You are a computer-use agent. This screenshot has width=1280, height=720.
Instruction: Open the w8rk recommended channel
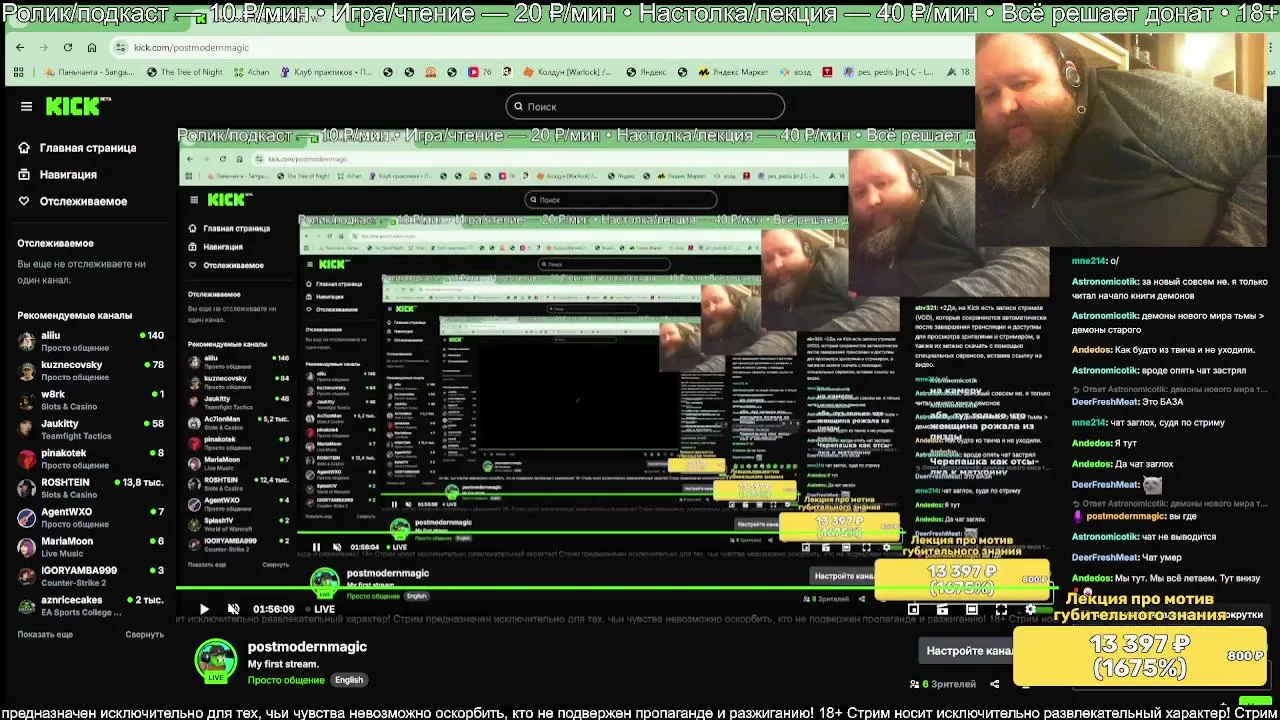[90, 400]
